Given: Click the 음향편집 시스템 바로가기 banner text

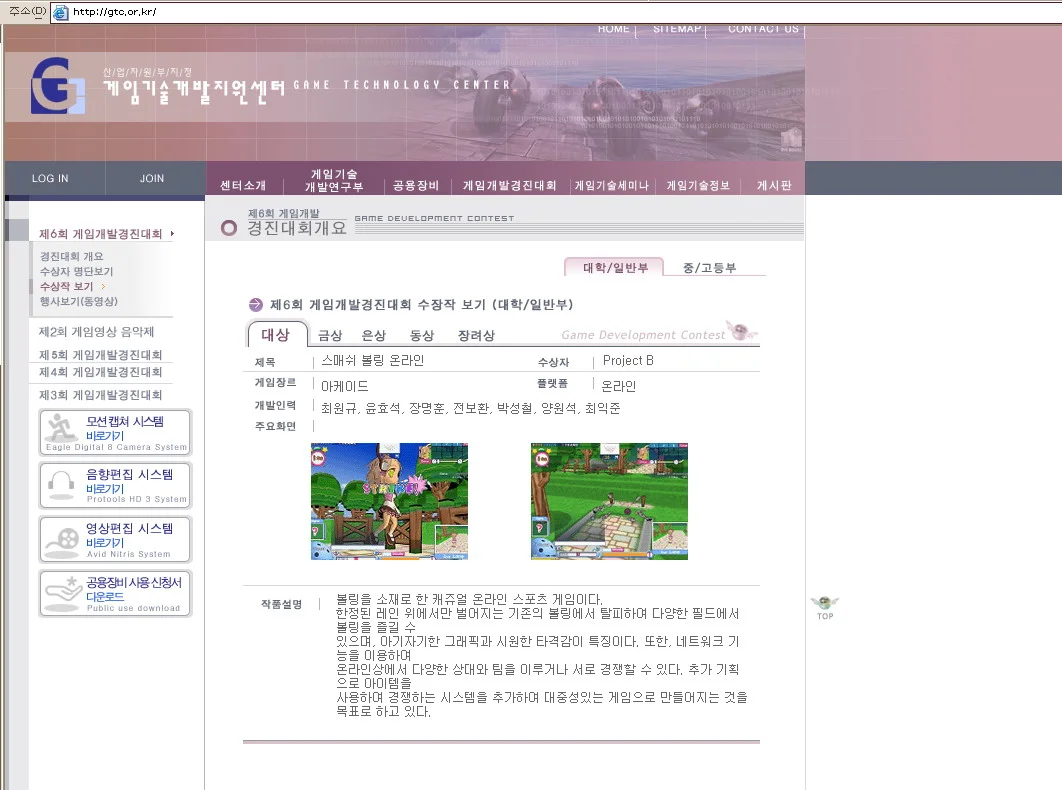Looking at the screenshot, I should click(129, 481).
